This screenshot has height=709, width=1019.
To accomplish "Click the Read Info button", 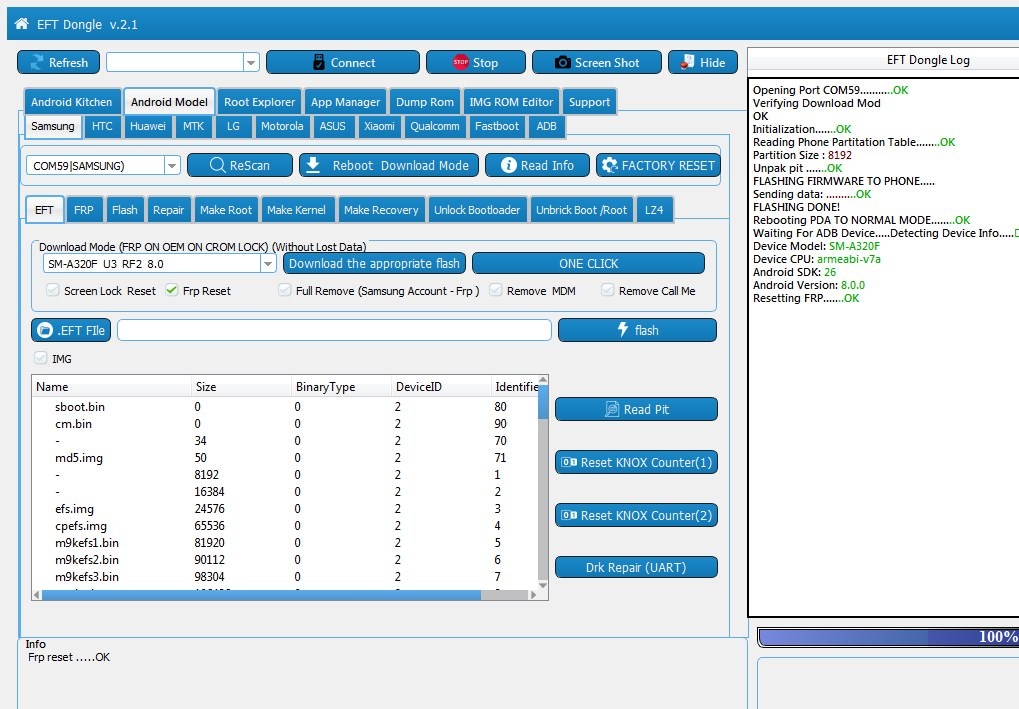I will point(537,165).
